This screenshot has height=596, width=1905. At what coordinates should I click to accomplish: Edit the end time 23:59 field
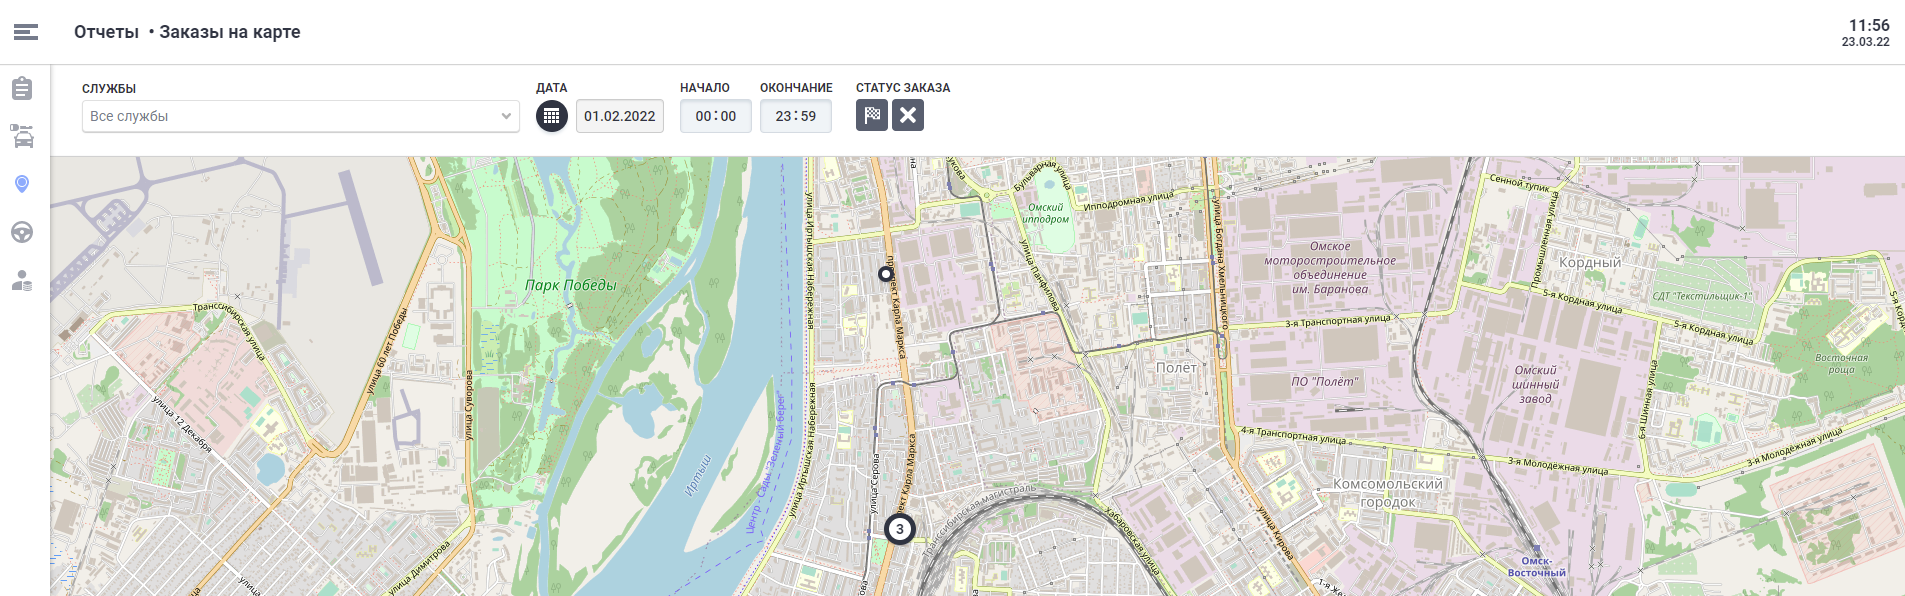coord(796,116)
